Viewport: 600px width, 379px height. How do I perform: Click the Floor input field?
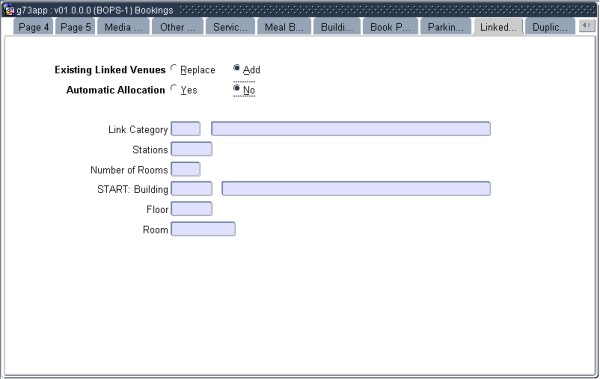tap(191, 209)
